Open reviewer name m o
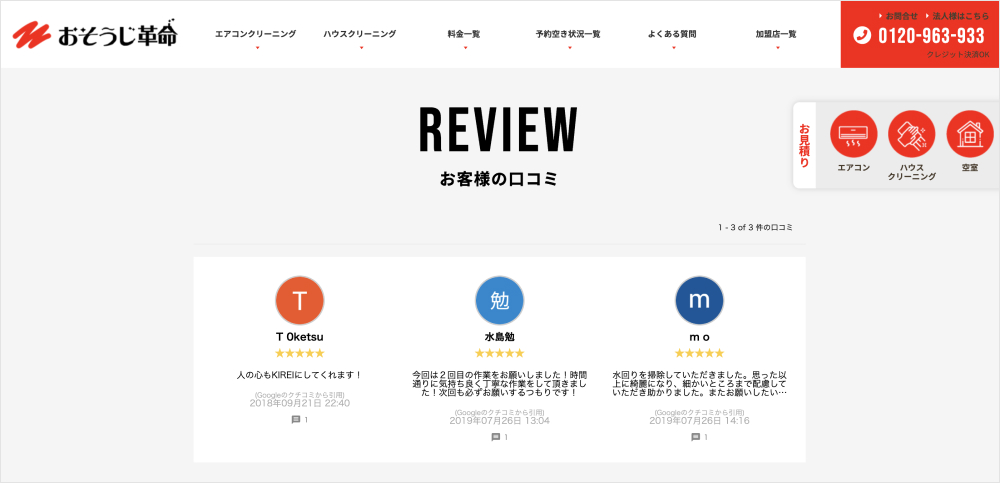The height and width of the screenshot is (483, 1000). click(700, 337)
